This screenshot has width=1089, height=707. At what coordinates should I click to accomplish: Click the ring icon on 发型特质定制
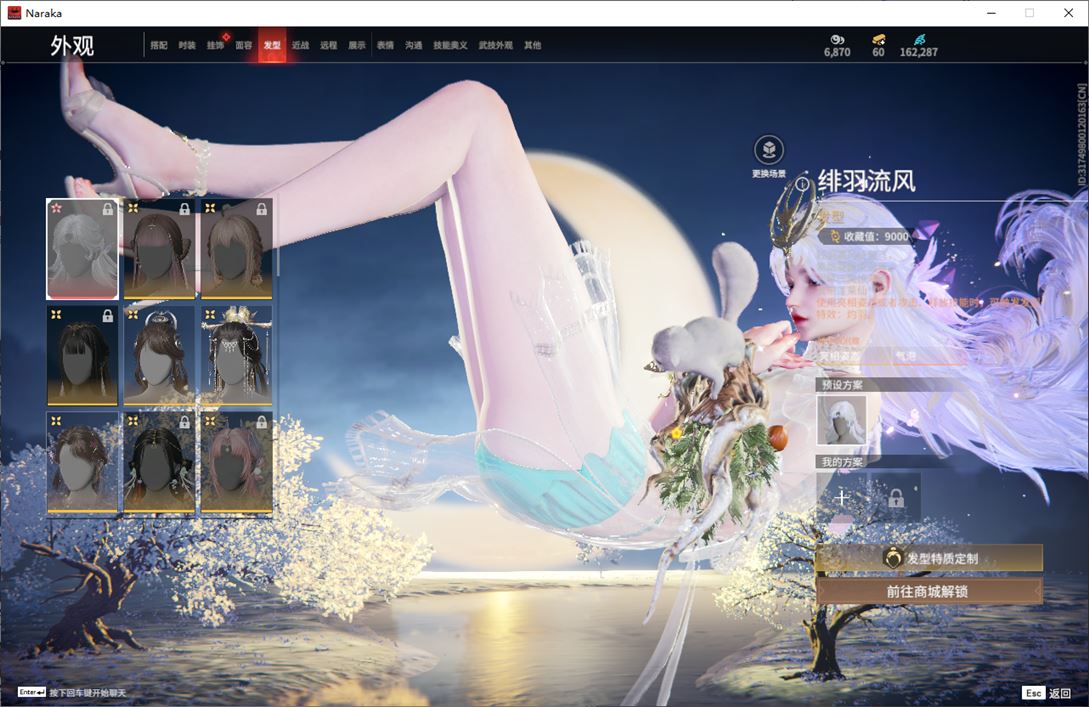tap(892, 558)
